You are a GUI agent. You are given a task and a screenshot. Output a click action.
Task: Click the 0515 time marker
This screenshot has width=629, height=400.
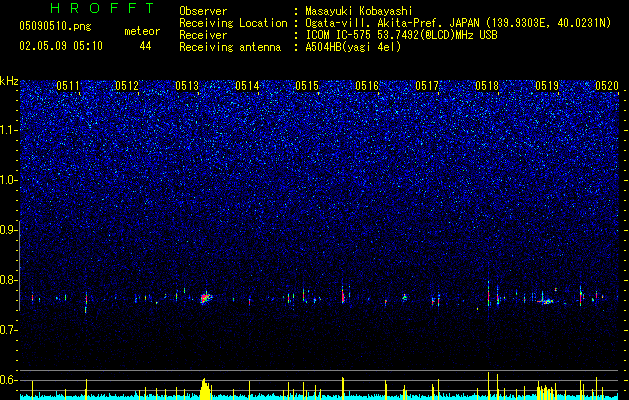(x=307, y=86)
